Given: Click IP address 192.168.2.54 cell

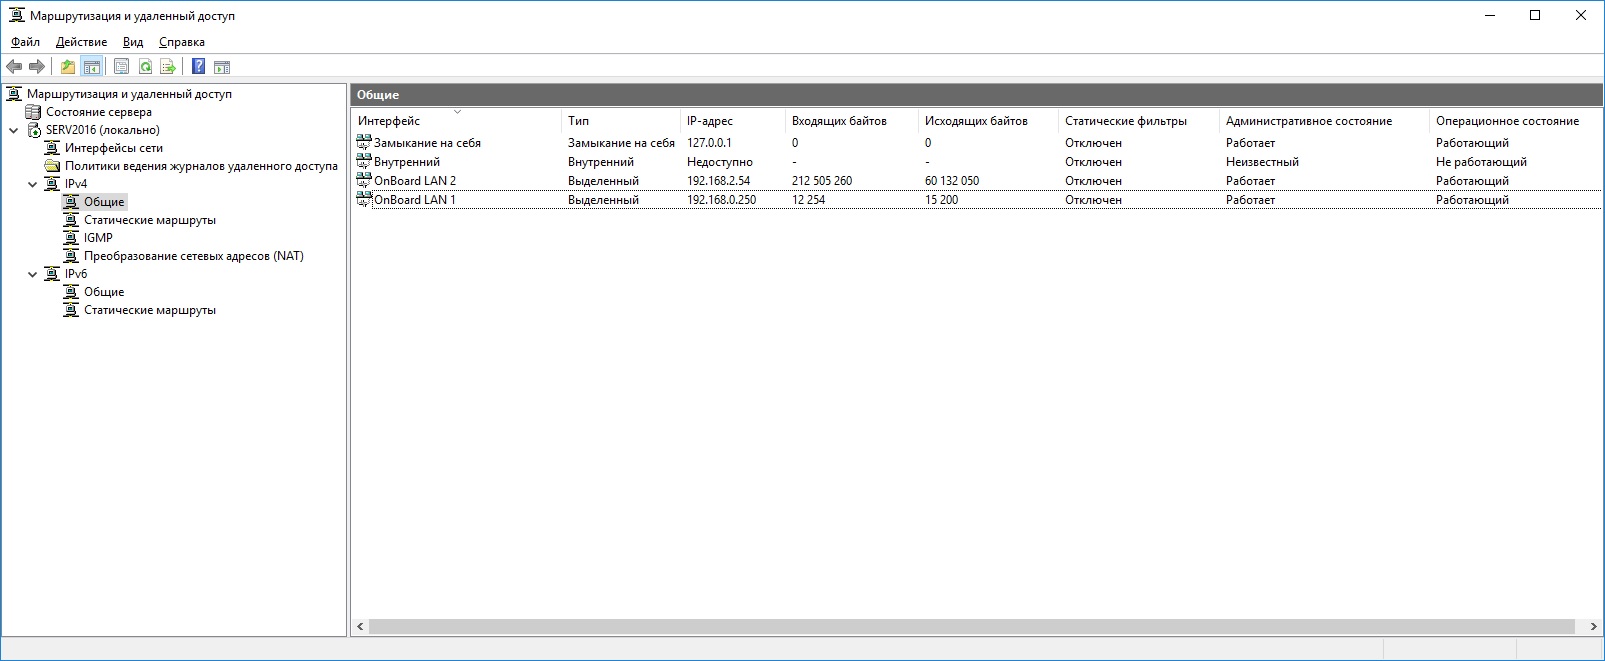Looking at the screenshot, I should point(718,181).
